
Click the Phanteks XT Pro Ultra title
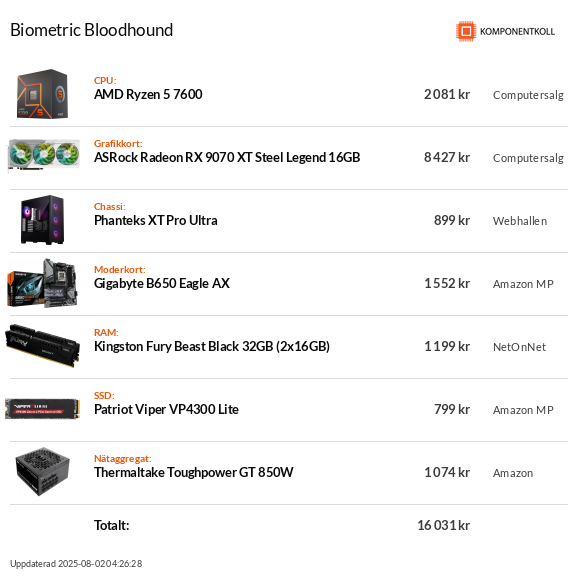[156, 220]
